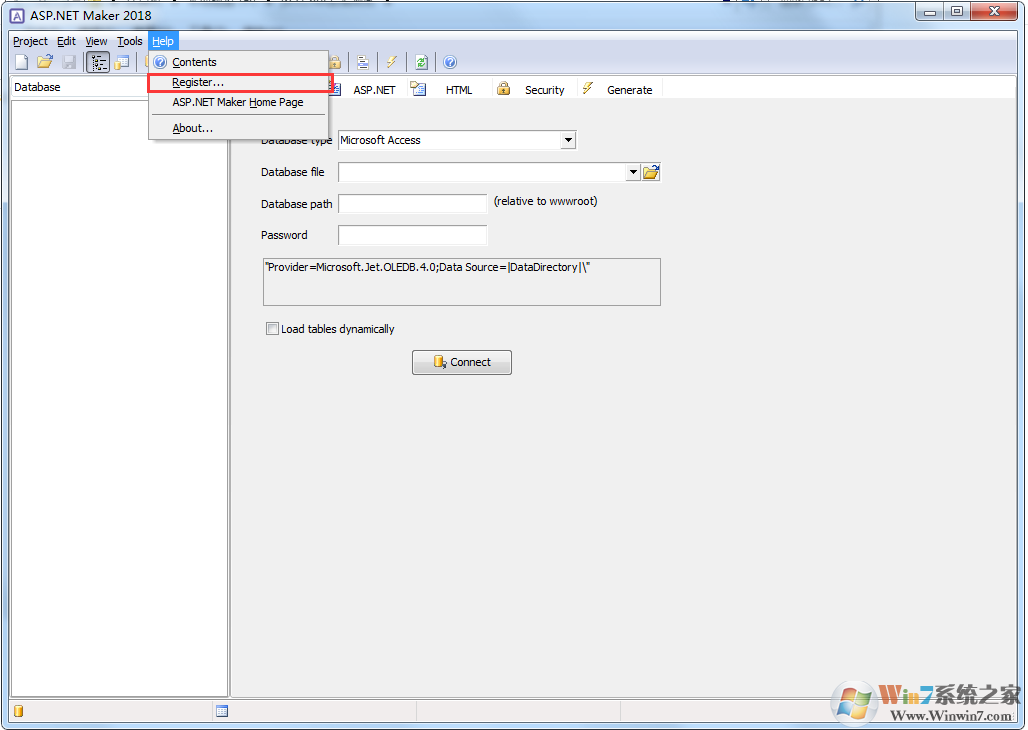Create a new project using toolbar icon
The width and height of the screenshot is (1028, 730).
coord(21,62)
